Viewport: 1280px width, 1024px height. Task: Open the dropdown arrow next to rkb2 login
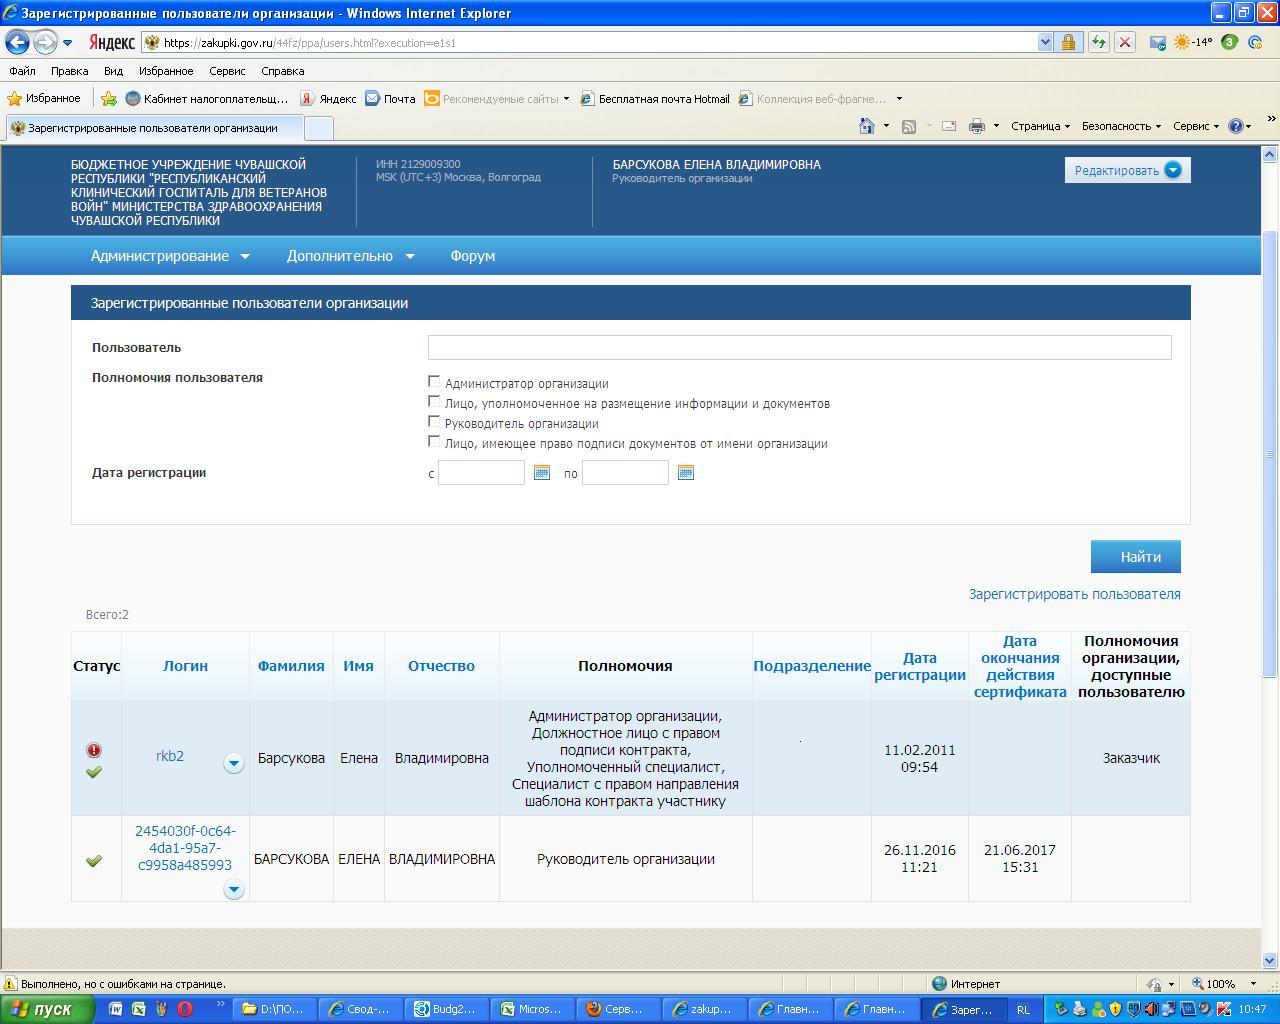(x=233, y=763)
